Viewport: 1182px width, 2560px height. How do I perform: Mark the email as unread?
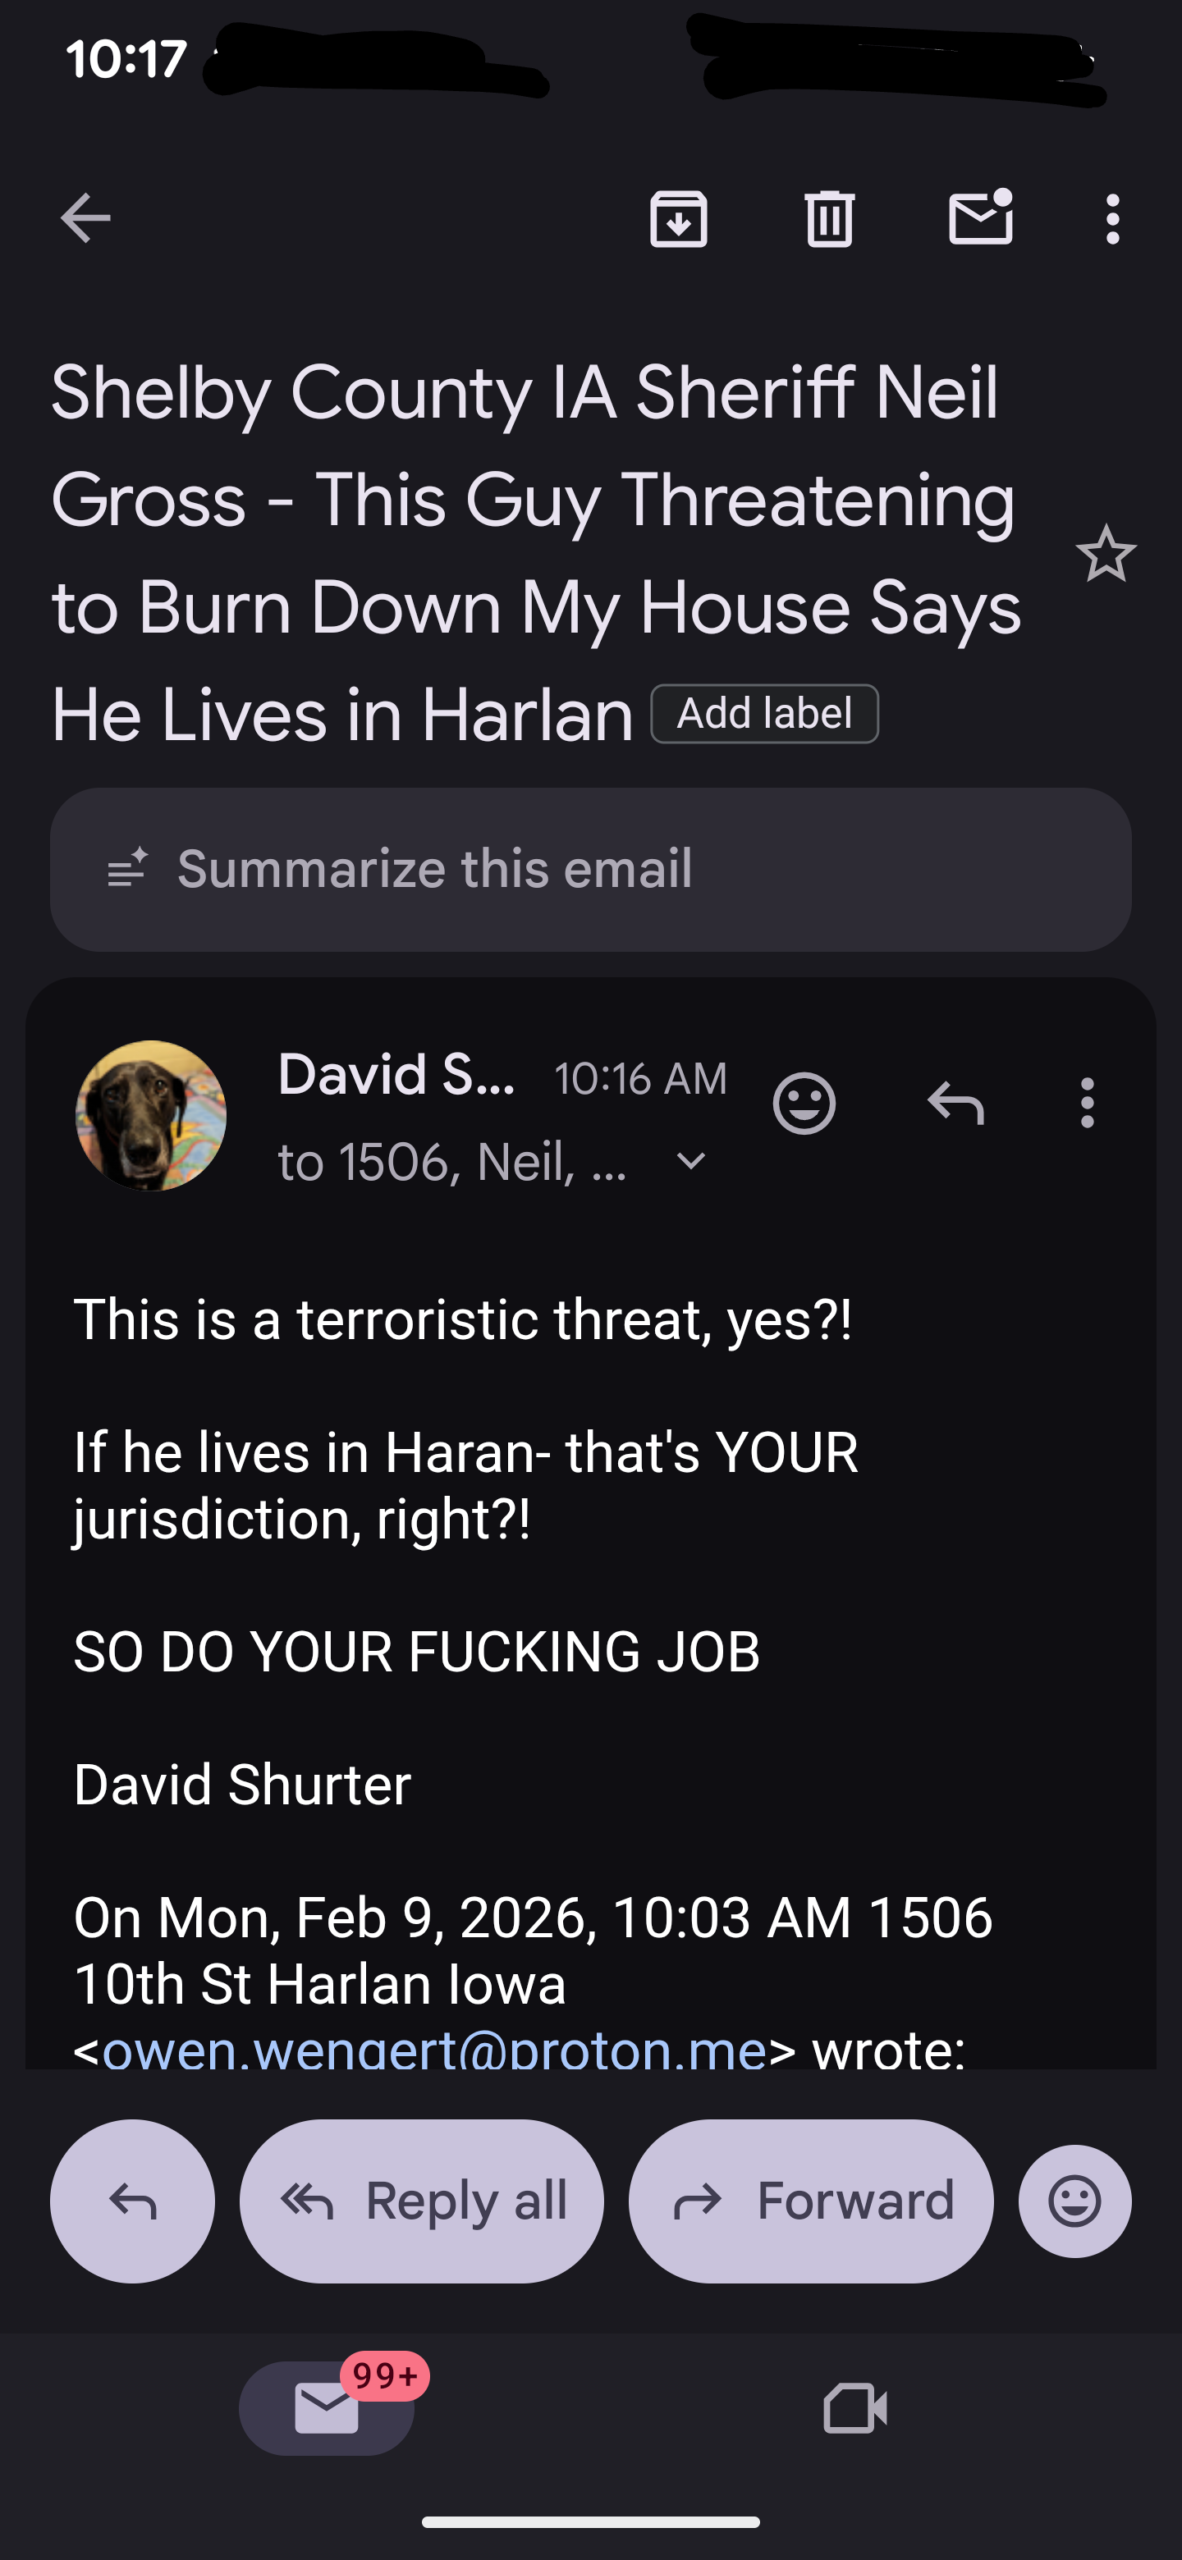pos(981,216)
